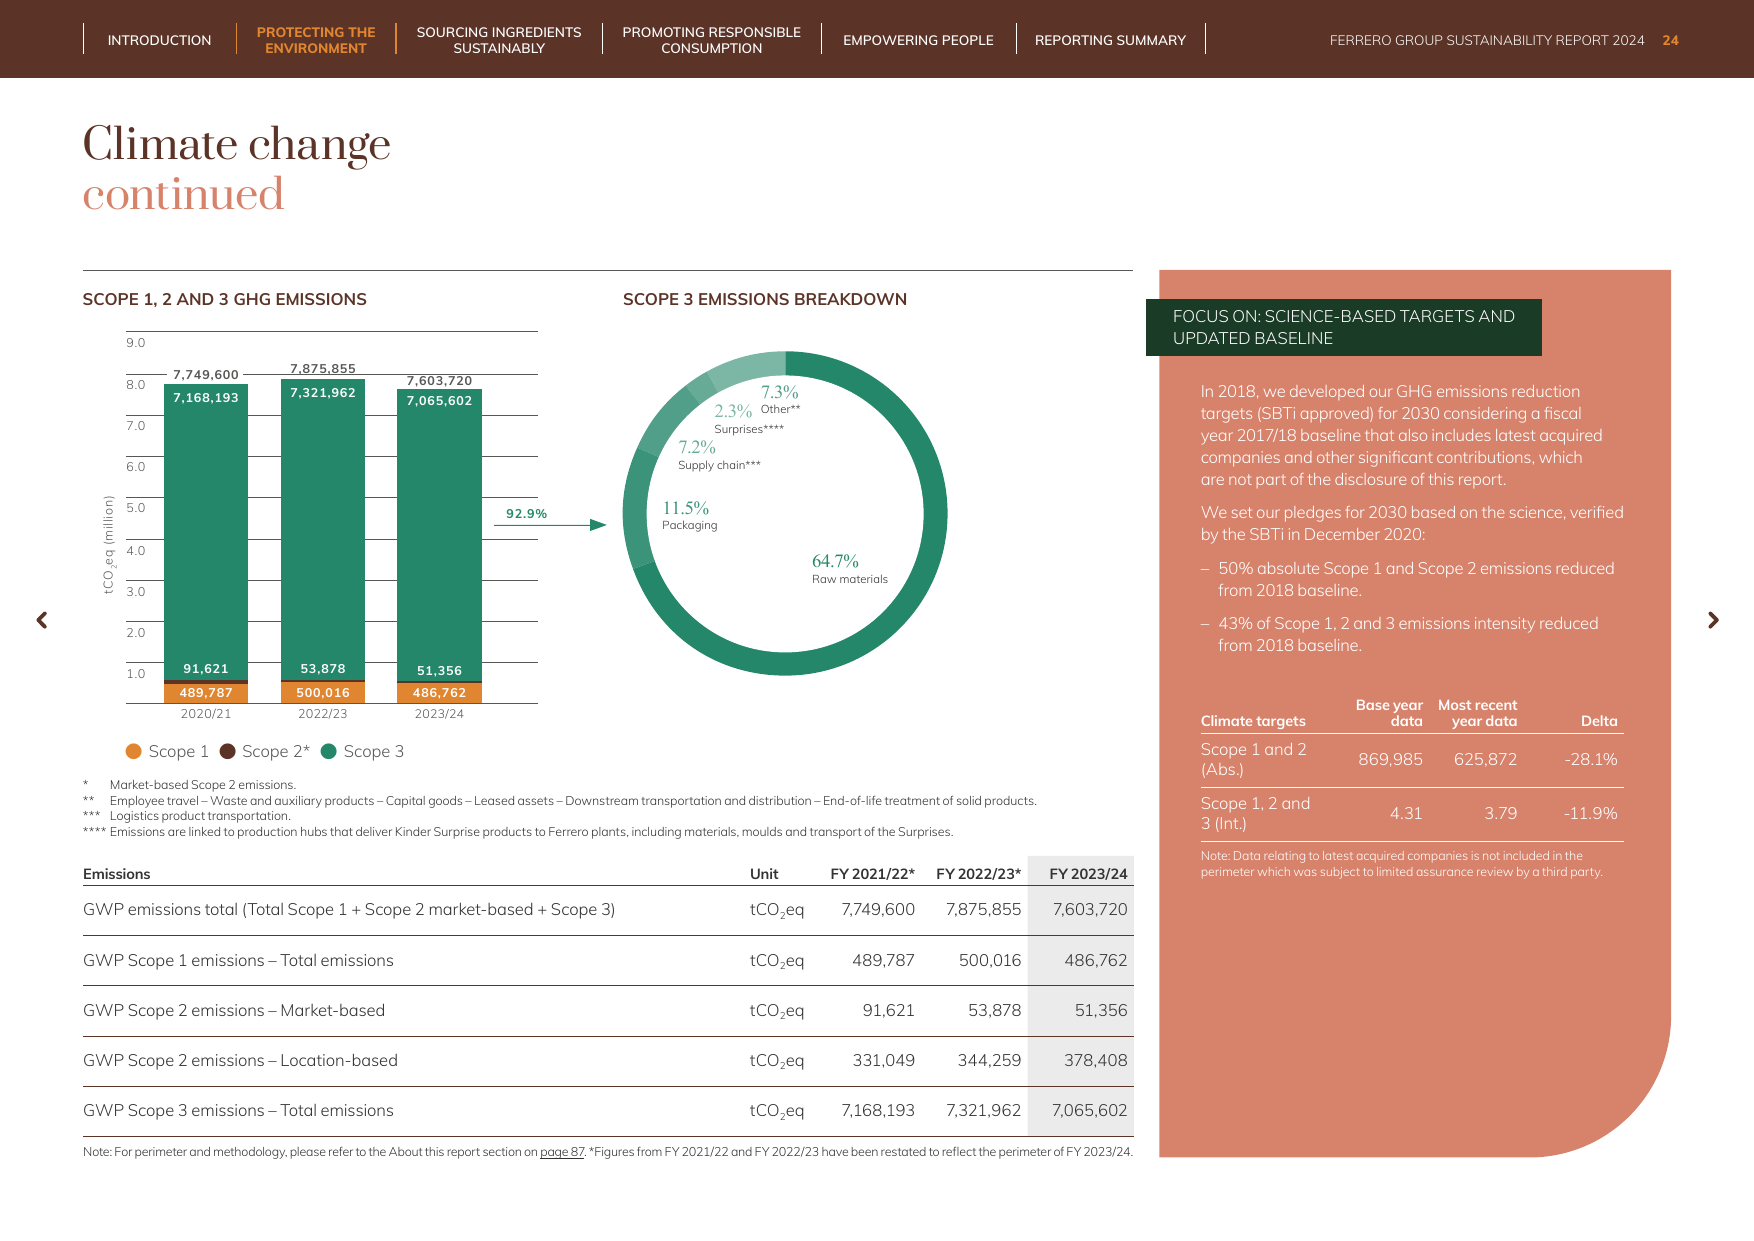The image size is (1754, 1241).
Task: Go to previous page with left arrow
Action: [x=42, y=620]
